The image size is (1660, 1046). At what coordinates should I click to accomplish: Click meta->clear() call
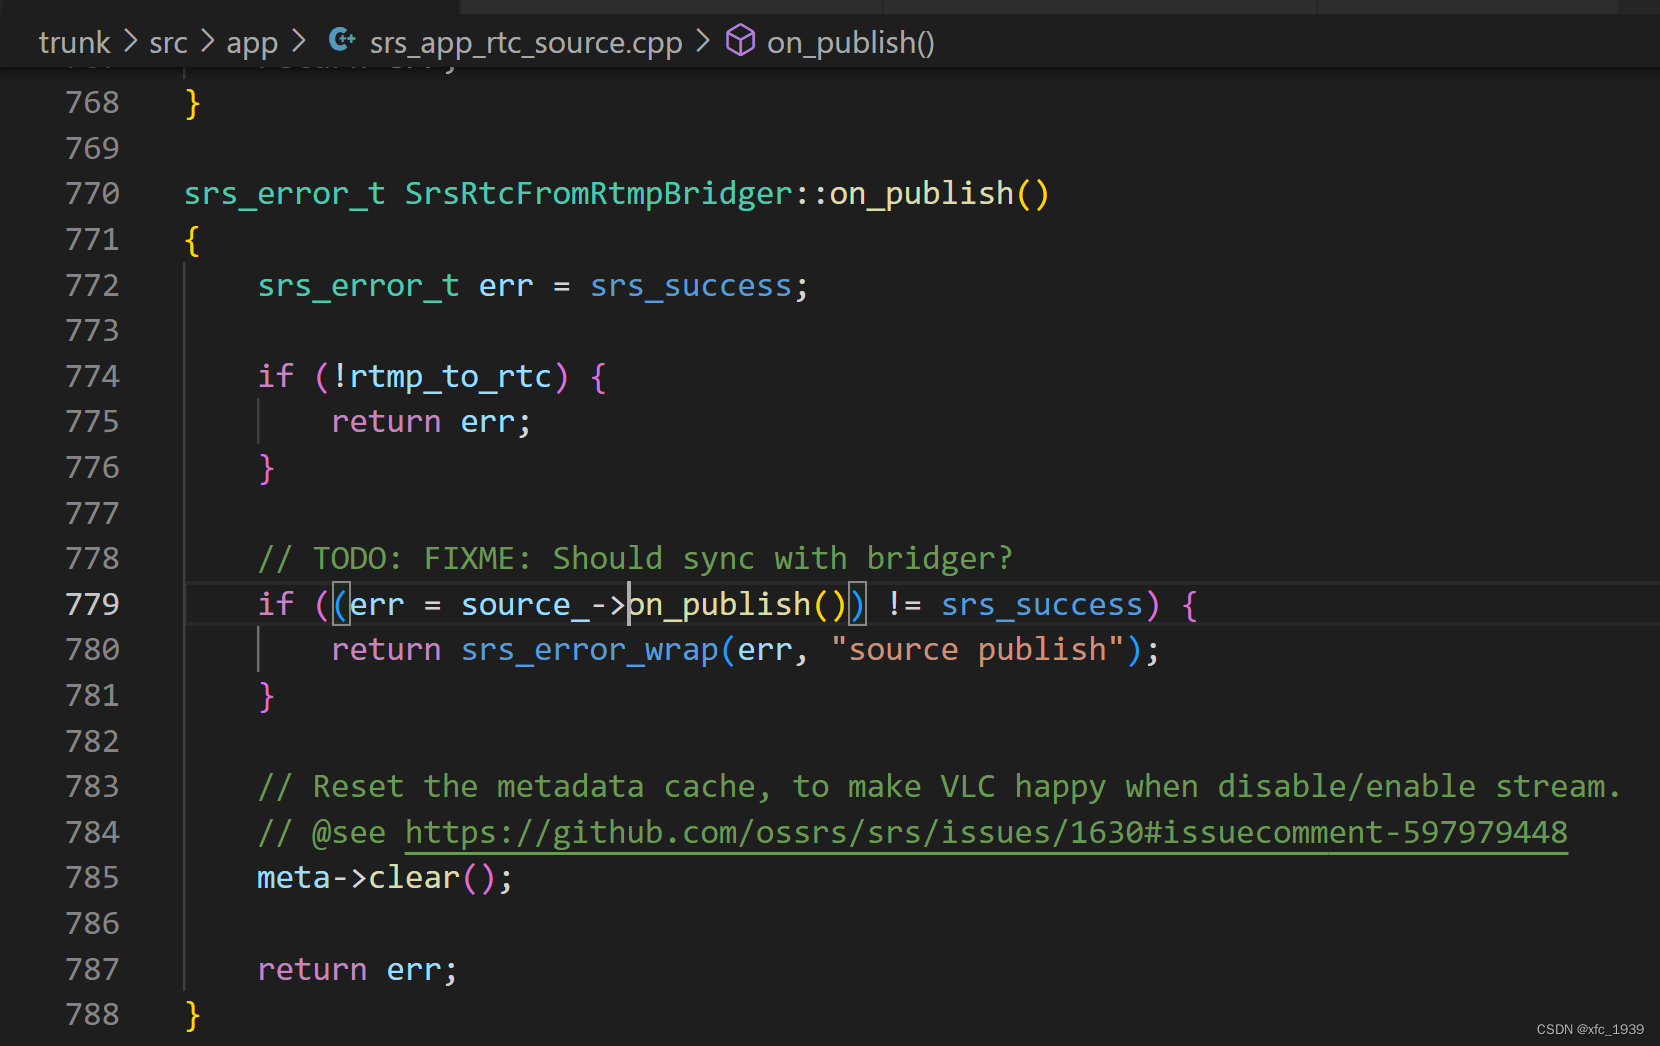pyautogui.click(x=376, y=878)
